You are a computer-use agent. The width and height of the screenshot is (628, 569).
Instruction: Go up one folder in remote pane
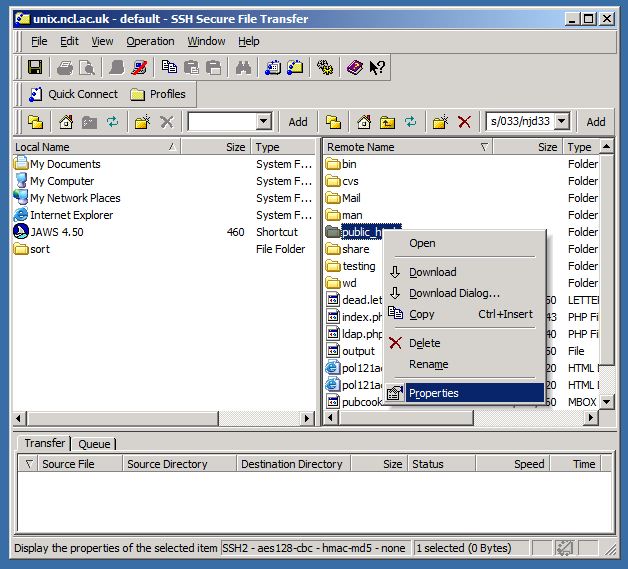(x=387, y=122)
